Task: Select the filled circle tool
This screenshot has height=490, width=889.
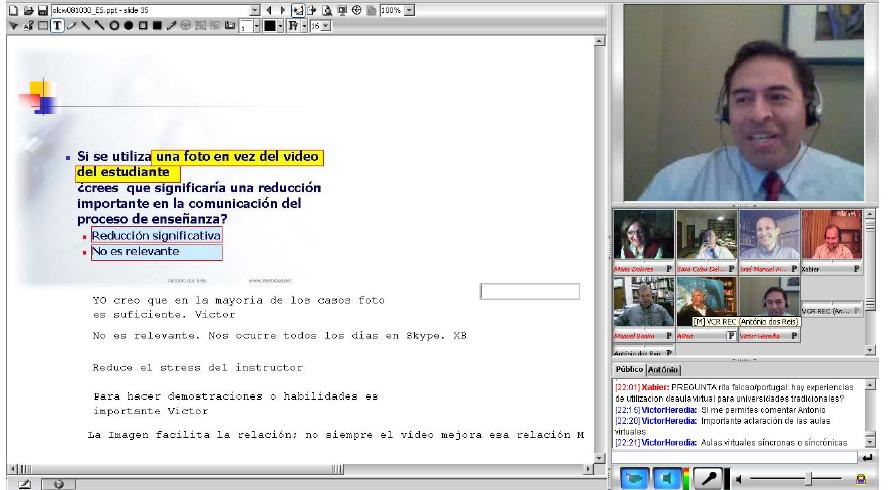Action: [129, 26]
